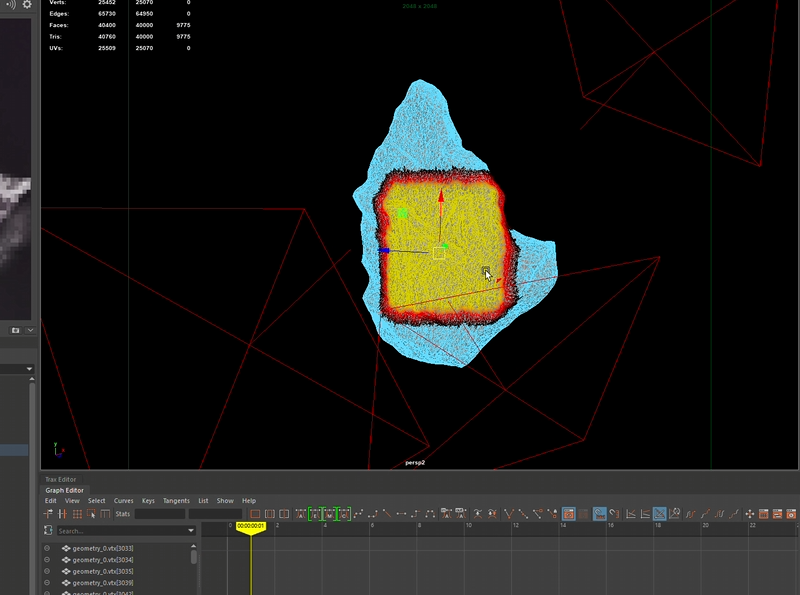Select geometry_0.vtx[3035] in outliner

tap(103, 571)
